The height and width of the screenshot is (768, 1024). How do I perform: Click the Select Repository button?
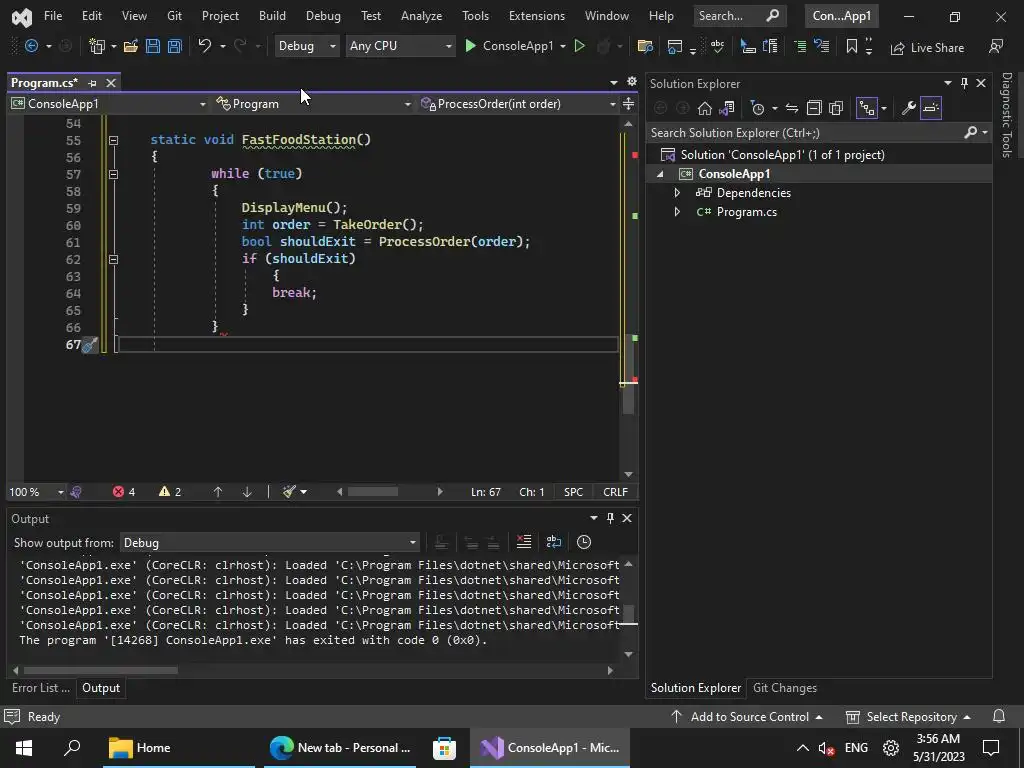pyautogui.click(x=908, y=716)
